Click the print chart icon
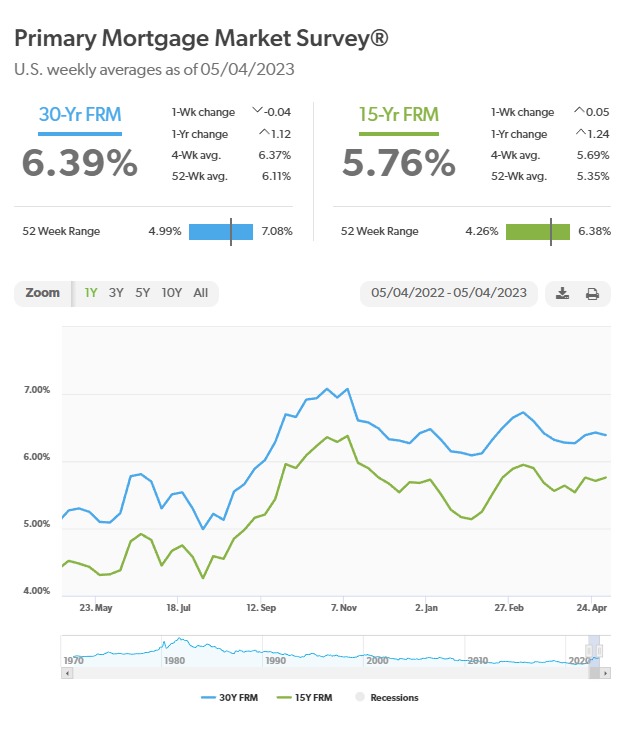The width and height of the screenshot is (640, 745). coord(592,293)
